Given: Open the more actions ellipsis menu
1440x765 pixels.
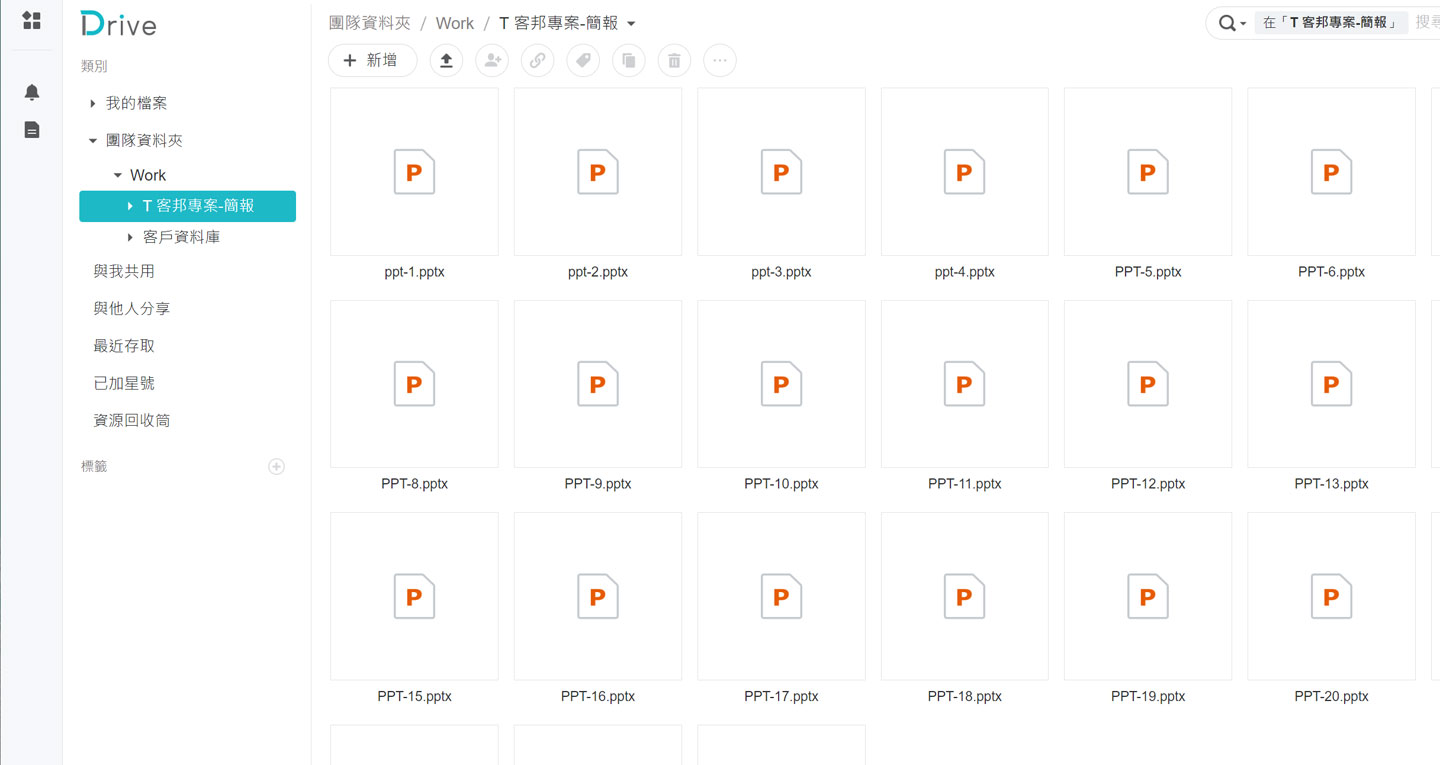Looking at the screenshot, I should click(x=720, y=61).
